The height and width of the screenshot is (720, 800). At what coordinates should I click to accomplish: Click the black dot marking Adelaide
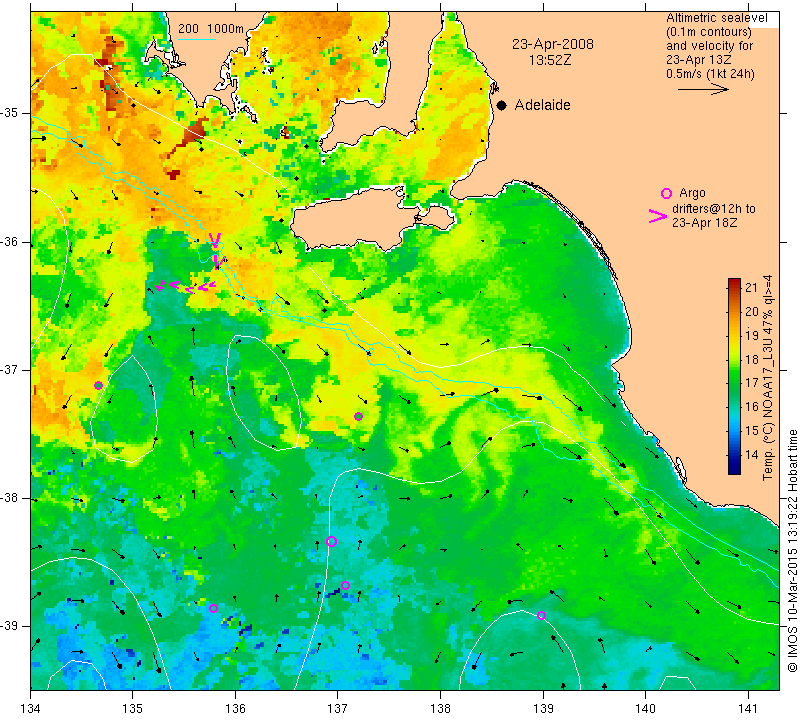(502, 105)
